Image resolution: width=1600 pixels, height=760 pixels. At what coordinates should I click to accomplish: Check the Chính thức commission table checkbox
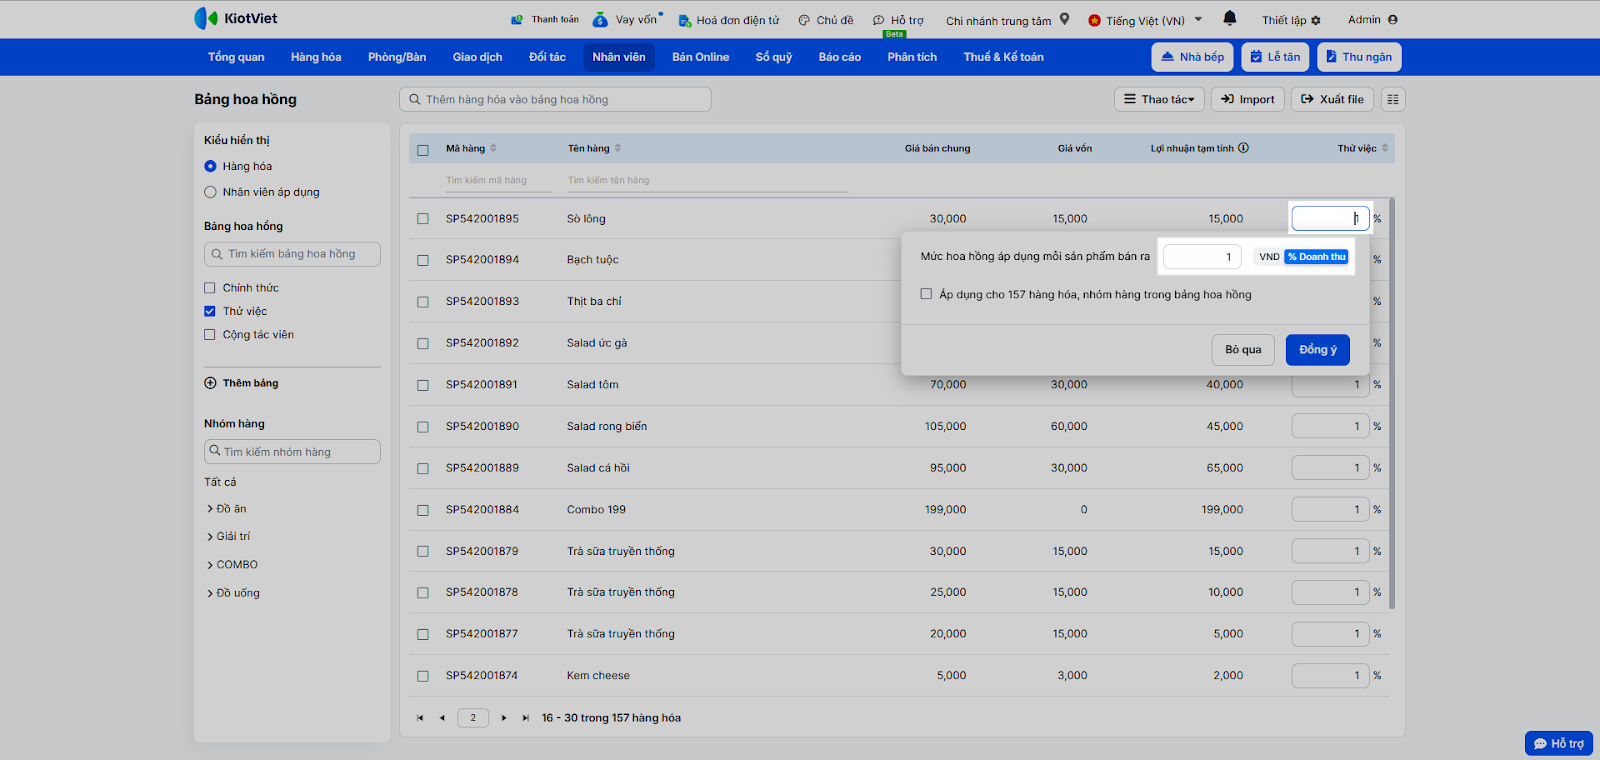pos(210,288)
